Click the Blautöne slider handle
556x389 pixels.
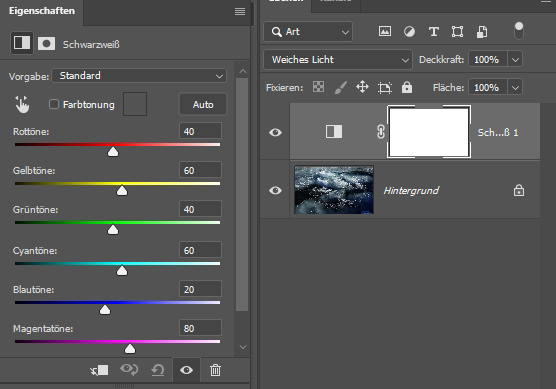[x=105, y=310]
